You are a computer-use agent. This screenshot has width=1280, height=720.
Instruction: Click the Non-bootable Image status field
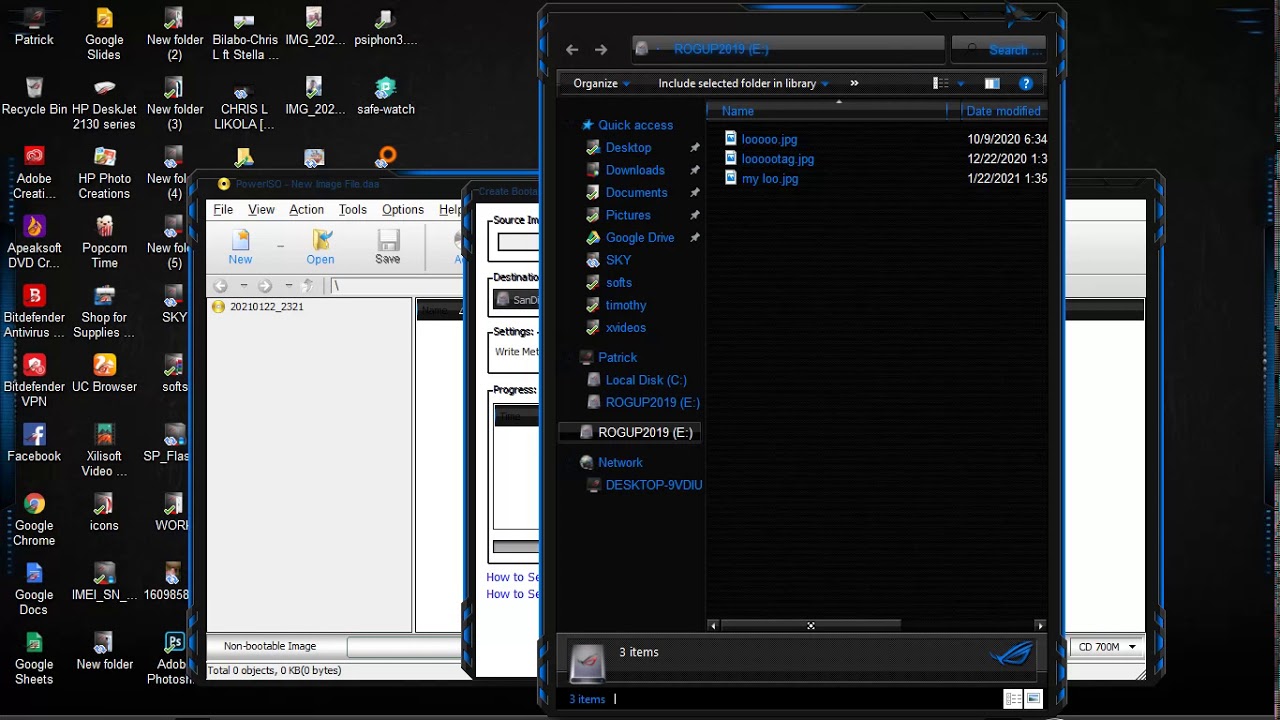[270, 646]
